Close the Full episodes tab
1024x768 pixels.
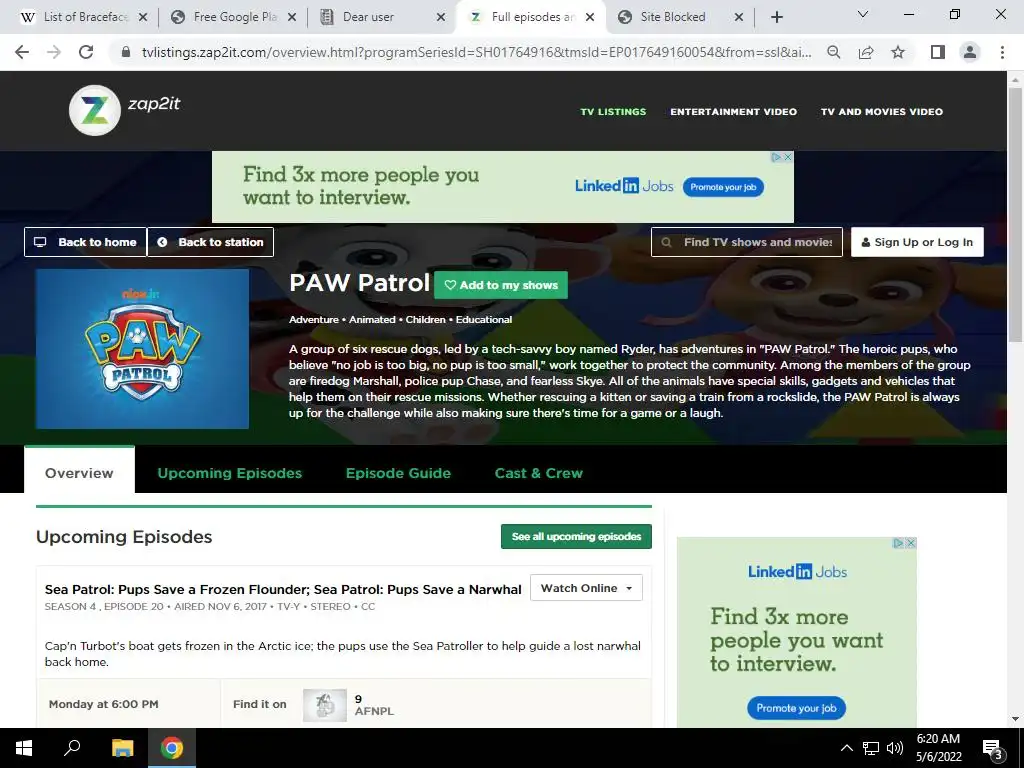coord(590,17)
